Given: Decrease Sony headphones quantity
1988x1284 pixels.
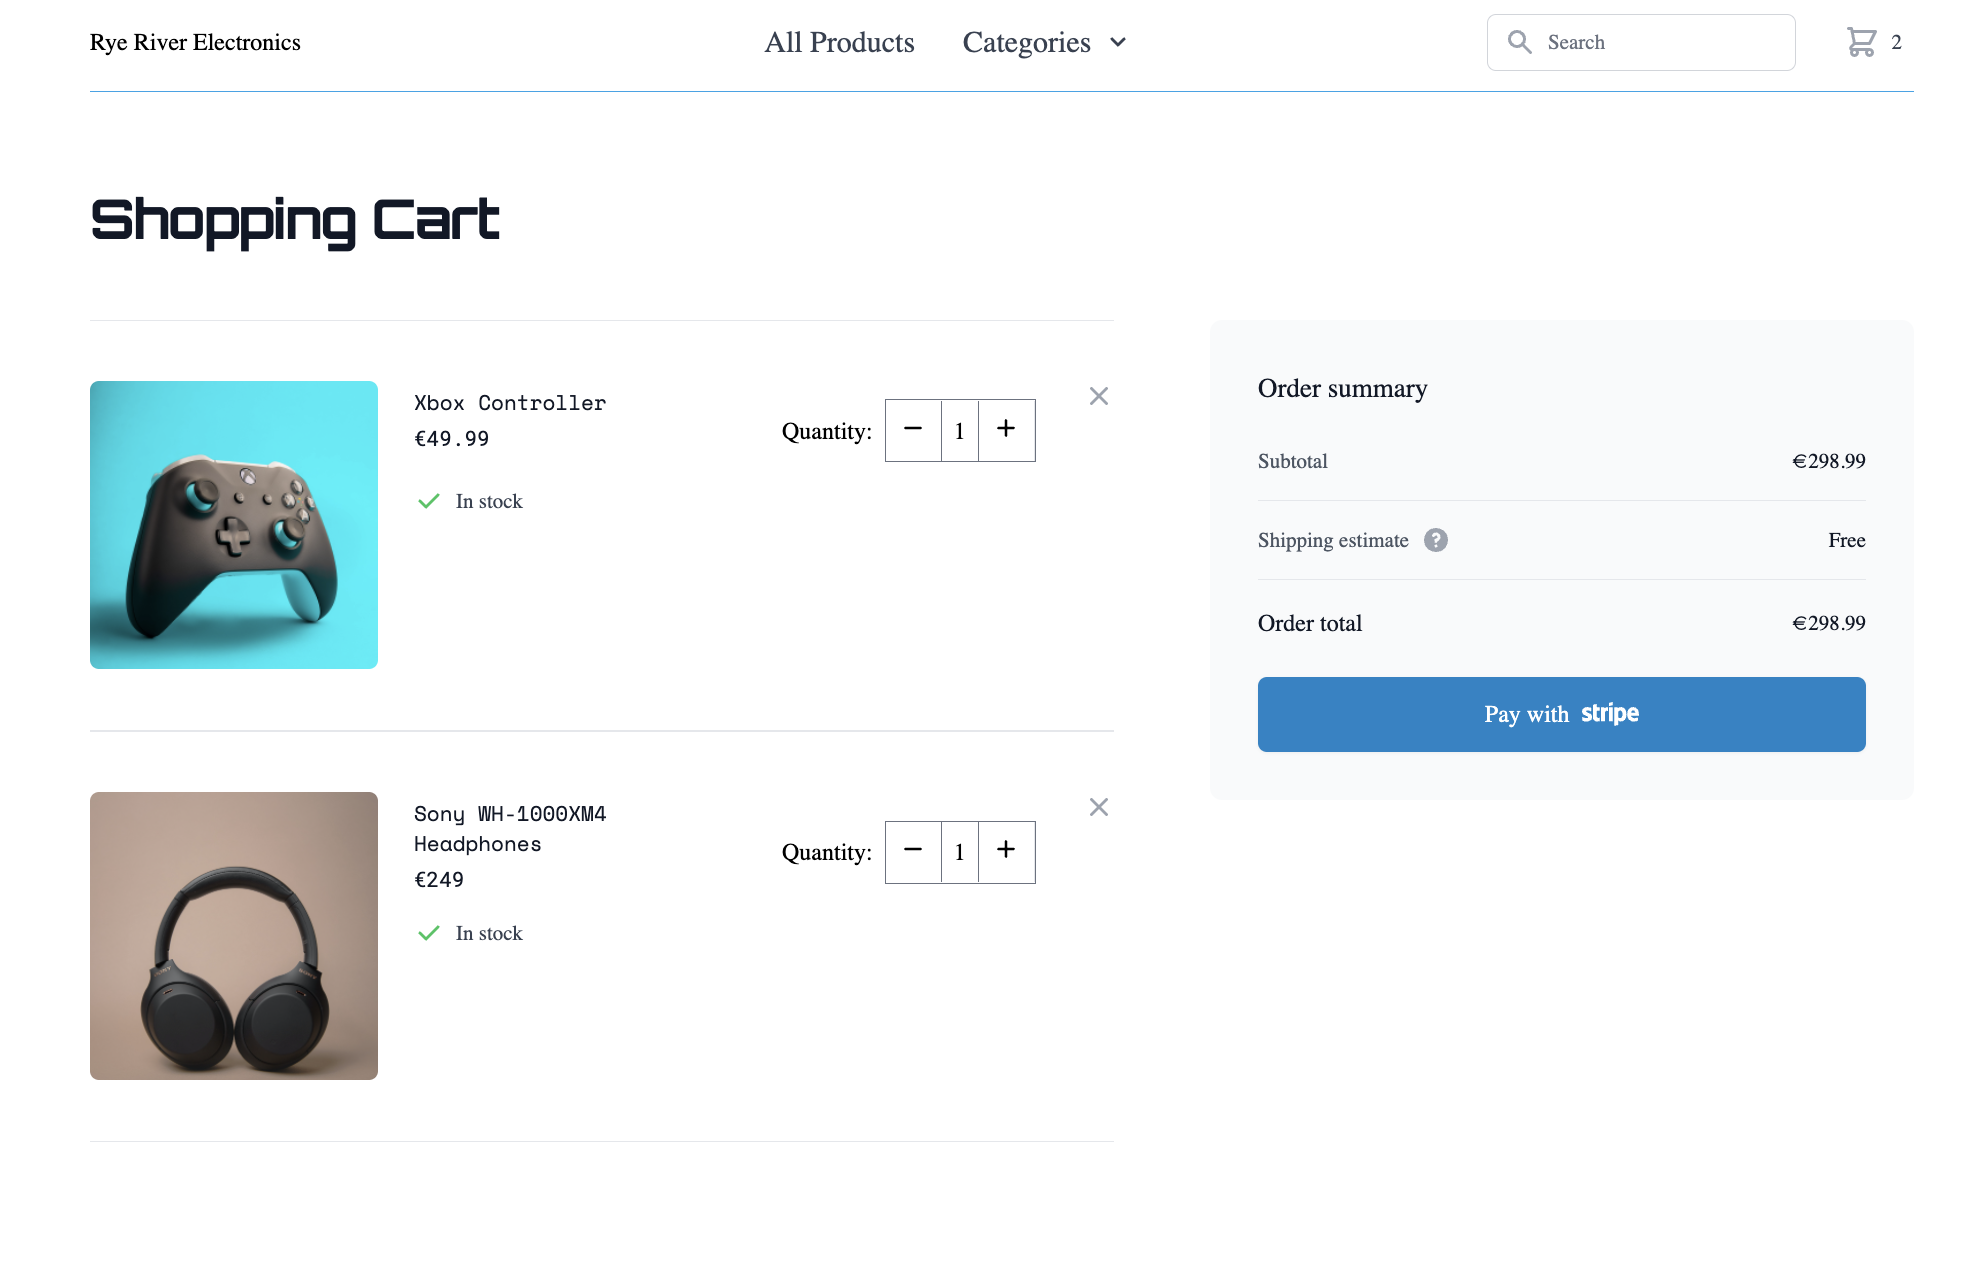Looking at the screenshot, I should (x=913, y=852).
